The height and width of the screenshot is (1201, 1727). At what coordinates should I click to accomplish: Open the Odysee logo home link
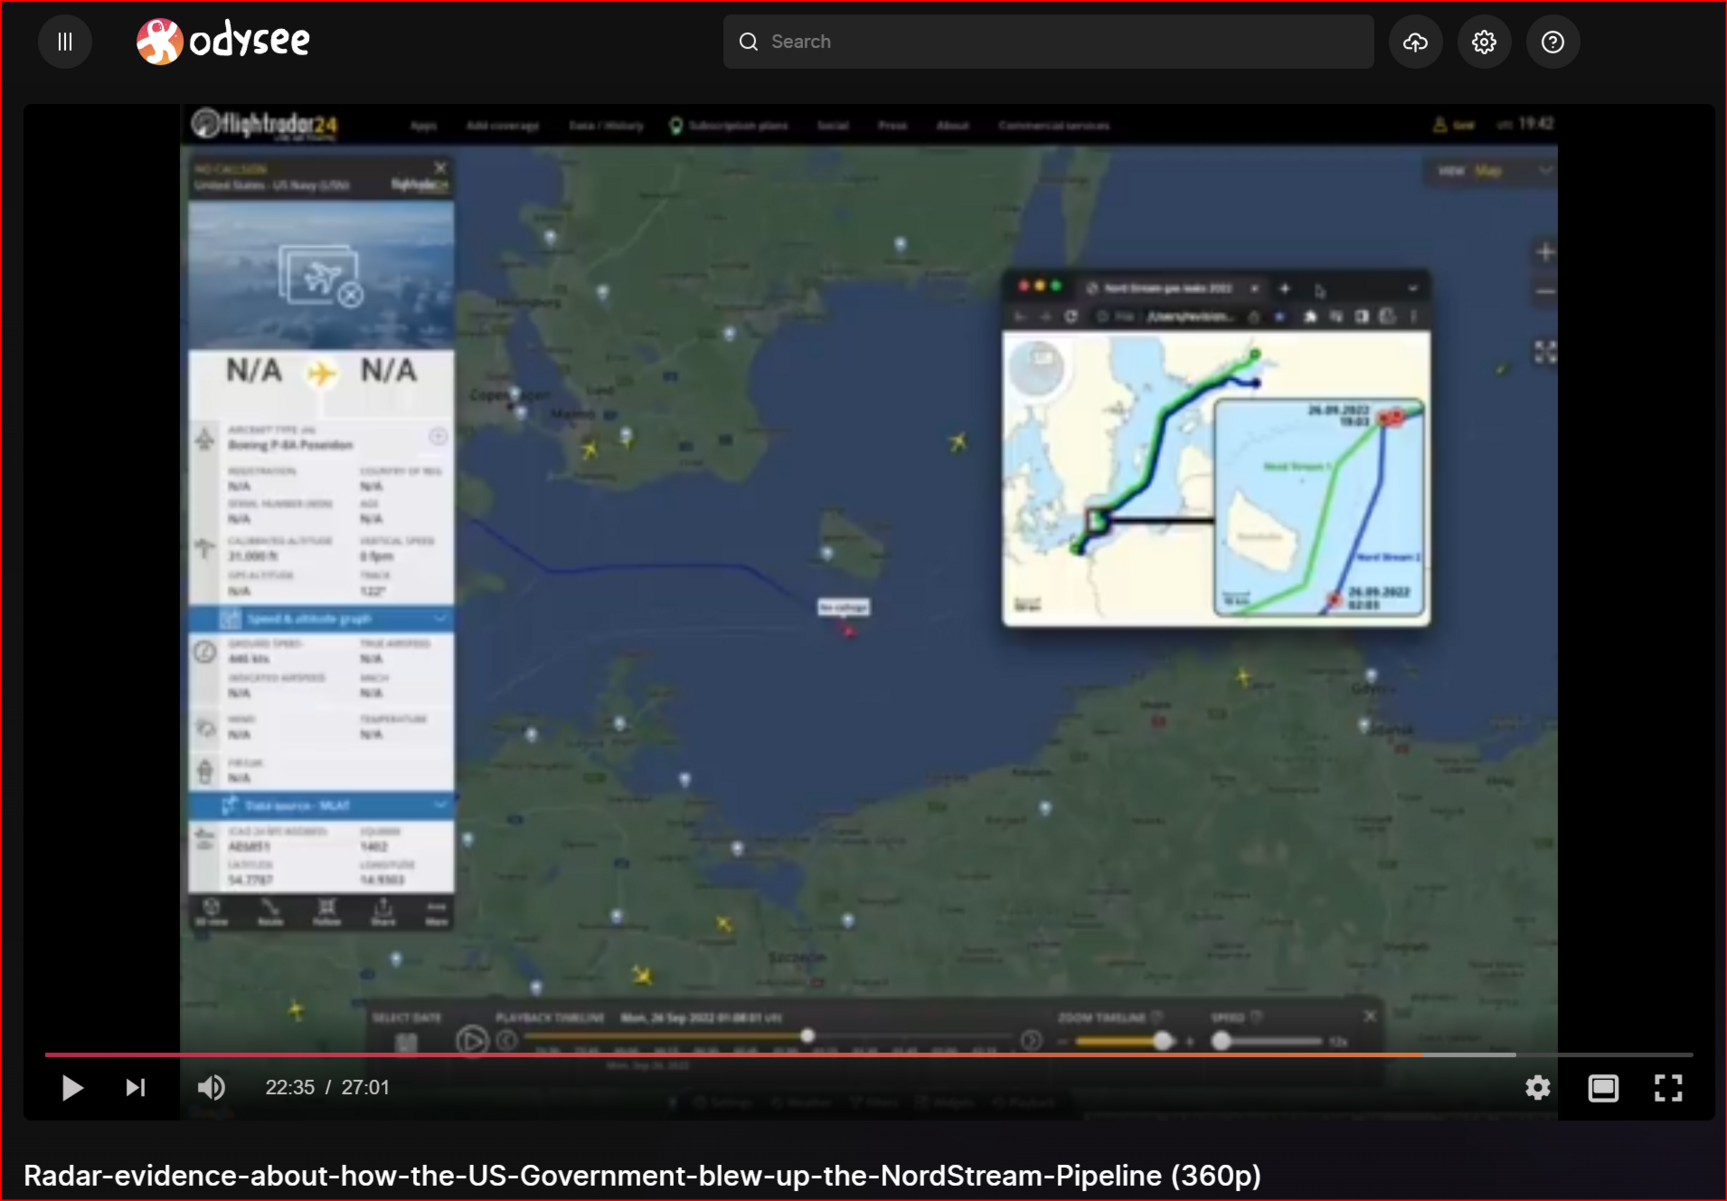(223, 42)
